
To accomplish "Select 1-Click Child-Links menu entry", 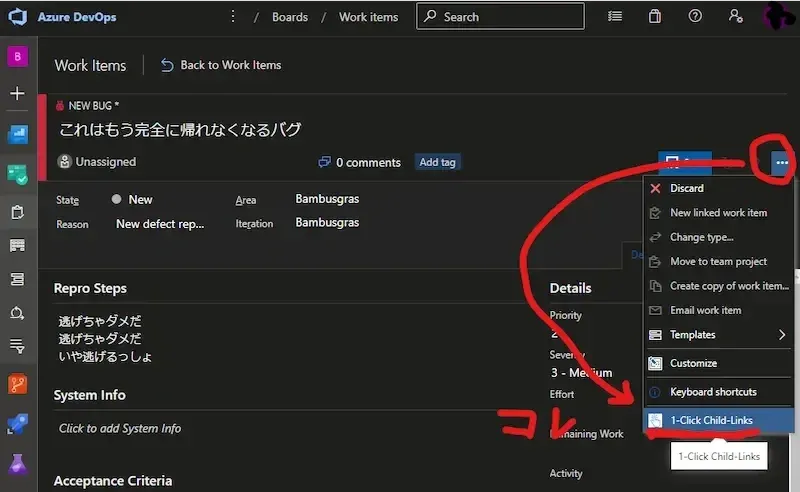I will [x=711, y=420].
